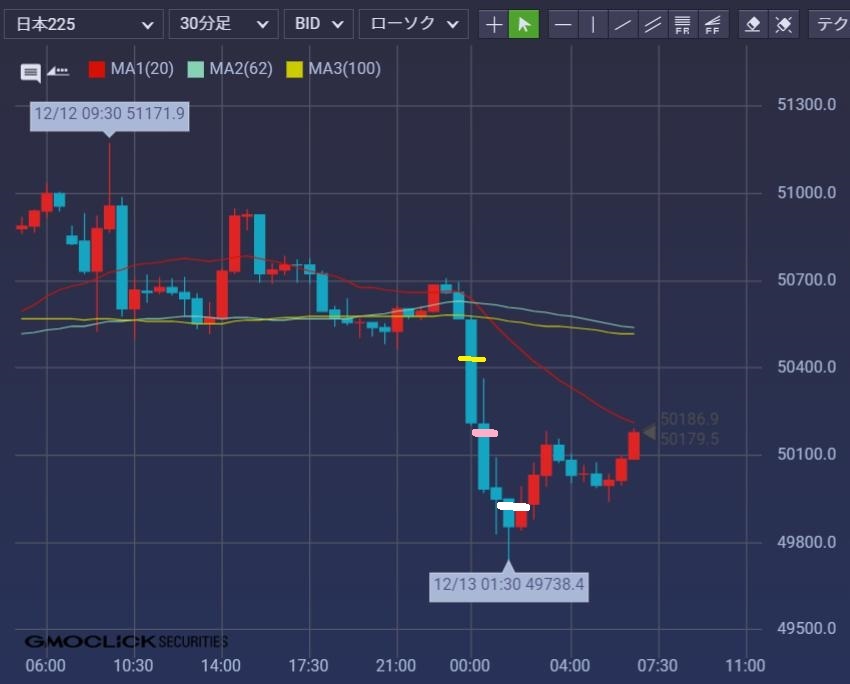This screenshot has height=684, width=850.
Task: Toggle the comment bubble icon in legend
Action: (x=31, y=72)
